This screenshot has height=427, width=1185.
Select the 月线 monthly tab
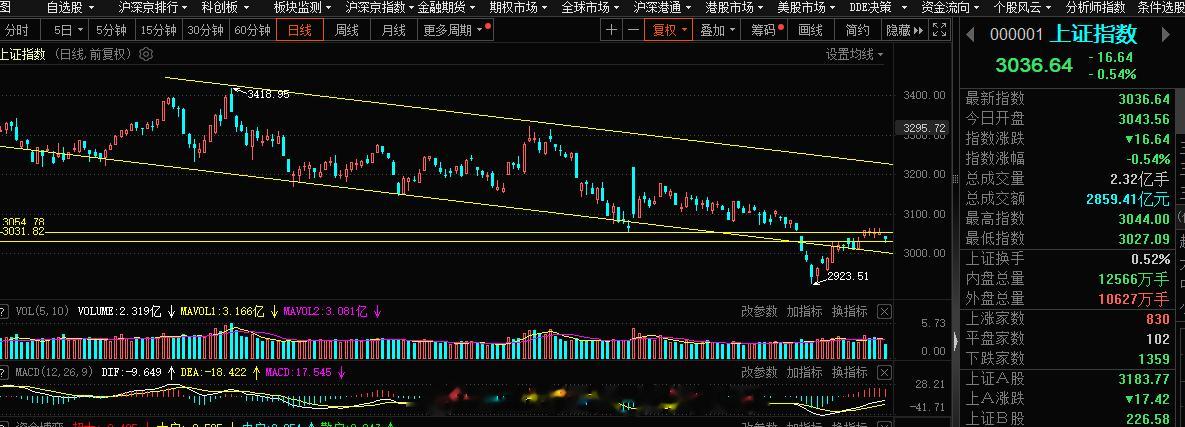pos(393,30)
